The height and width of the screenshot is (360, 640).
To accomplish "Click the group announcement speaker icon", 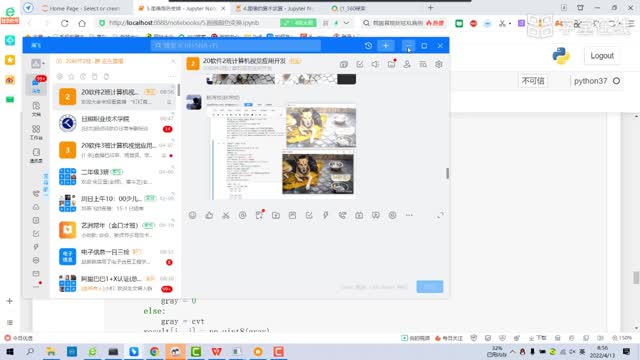I will click(x=375, y=64).
